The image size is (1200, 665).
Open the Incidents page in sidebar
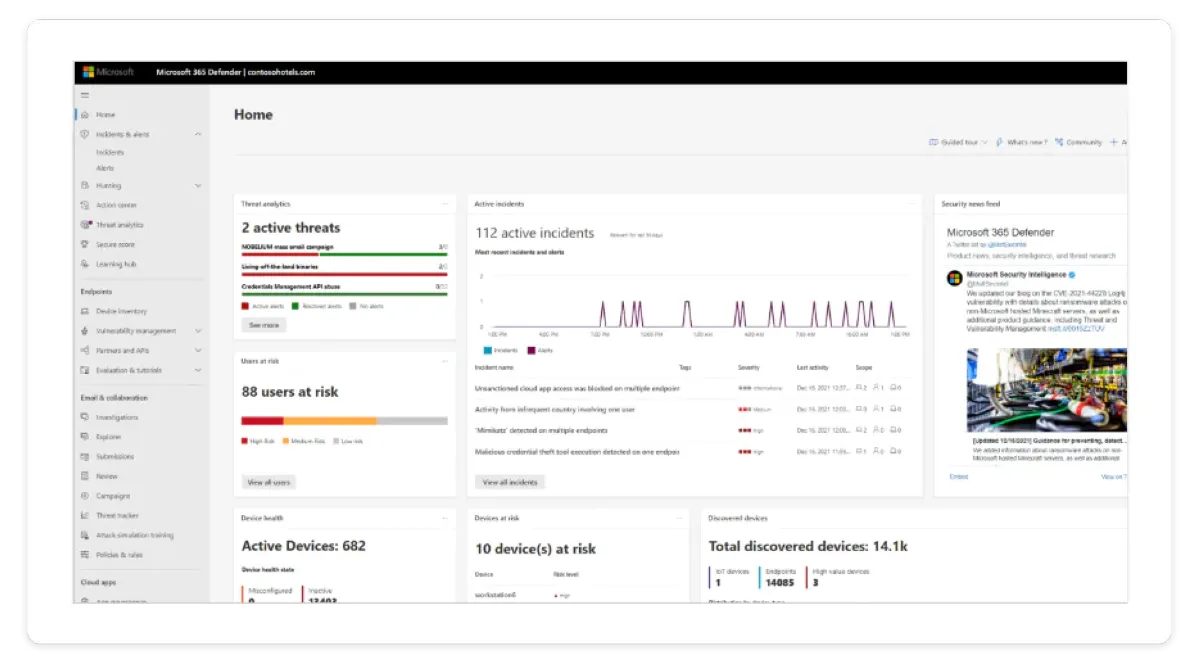(110, 153)
